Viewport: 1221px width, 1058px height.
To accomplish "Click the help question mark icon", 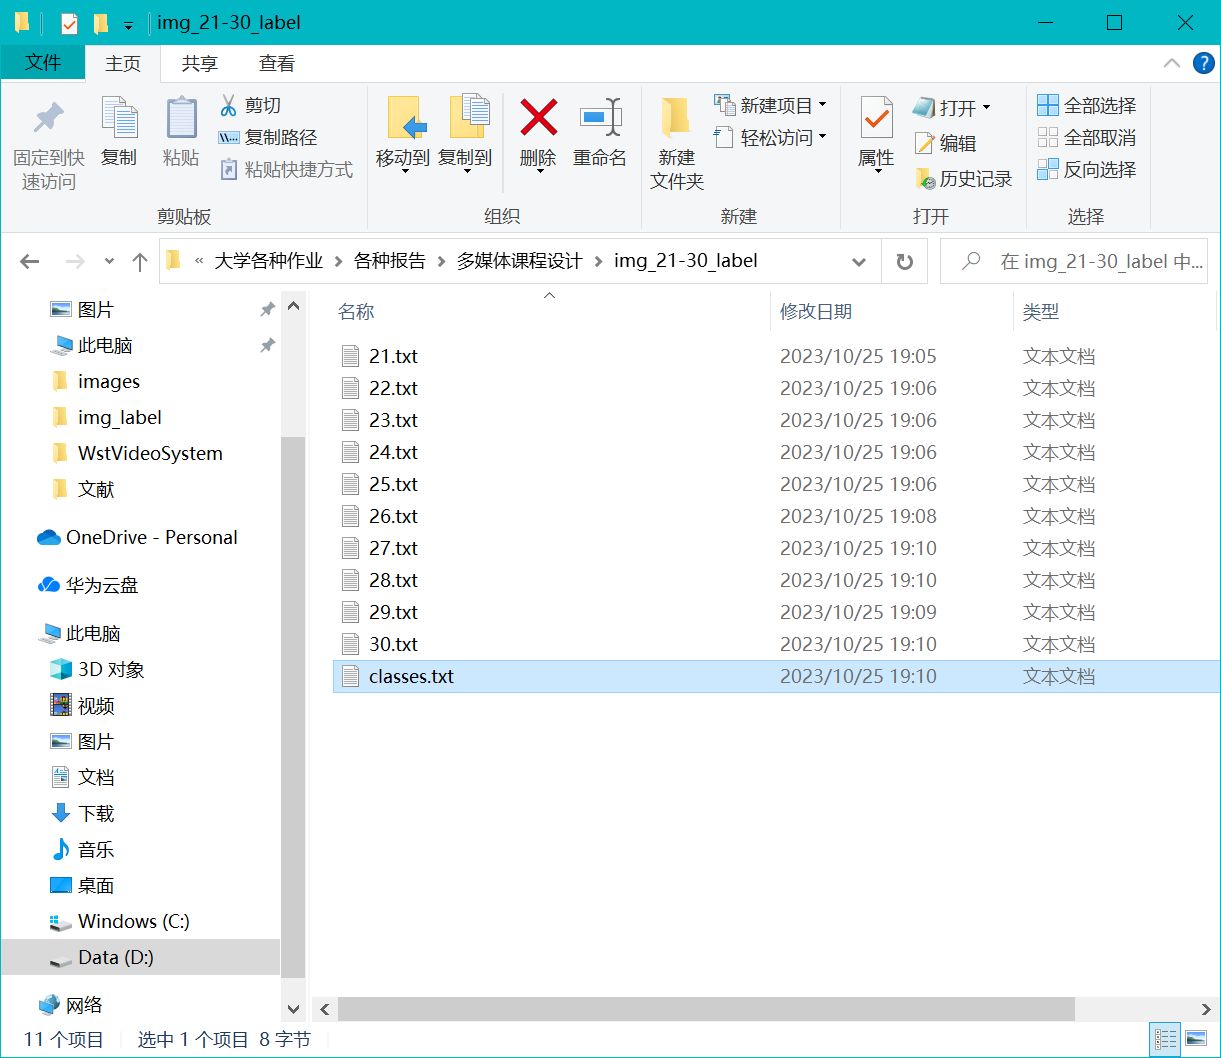I will tap(1204, 63).
